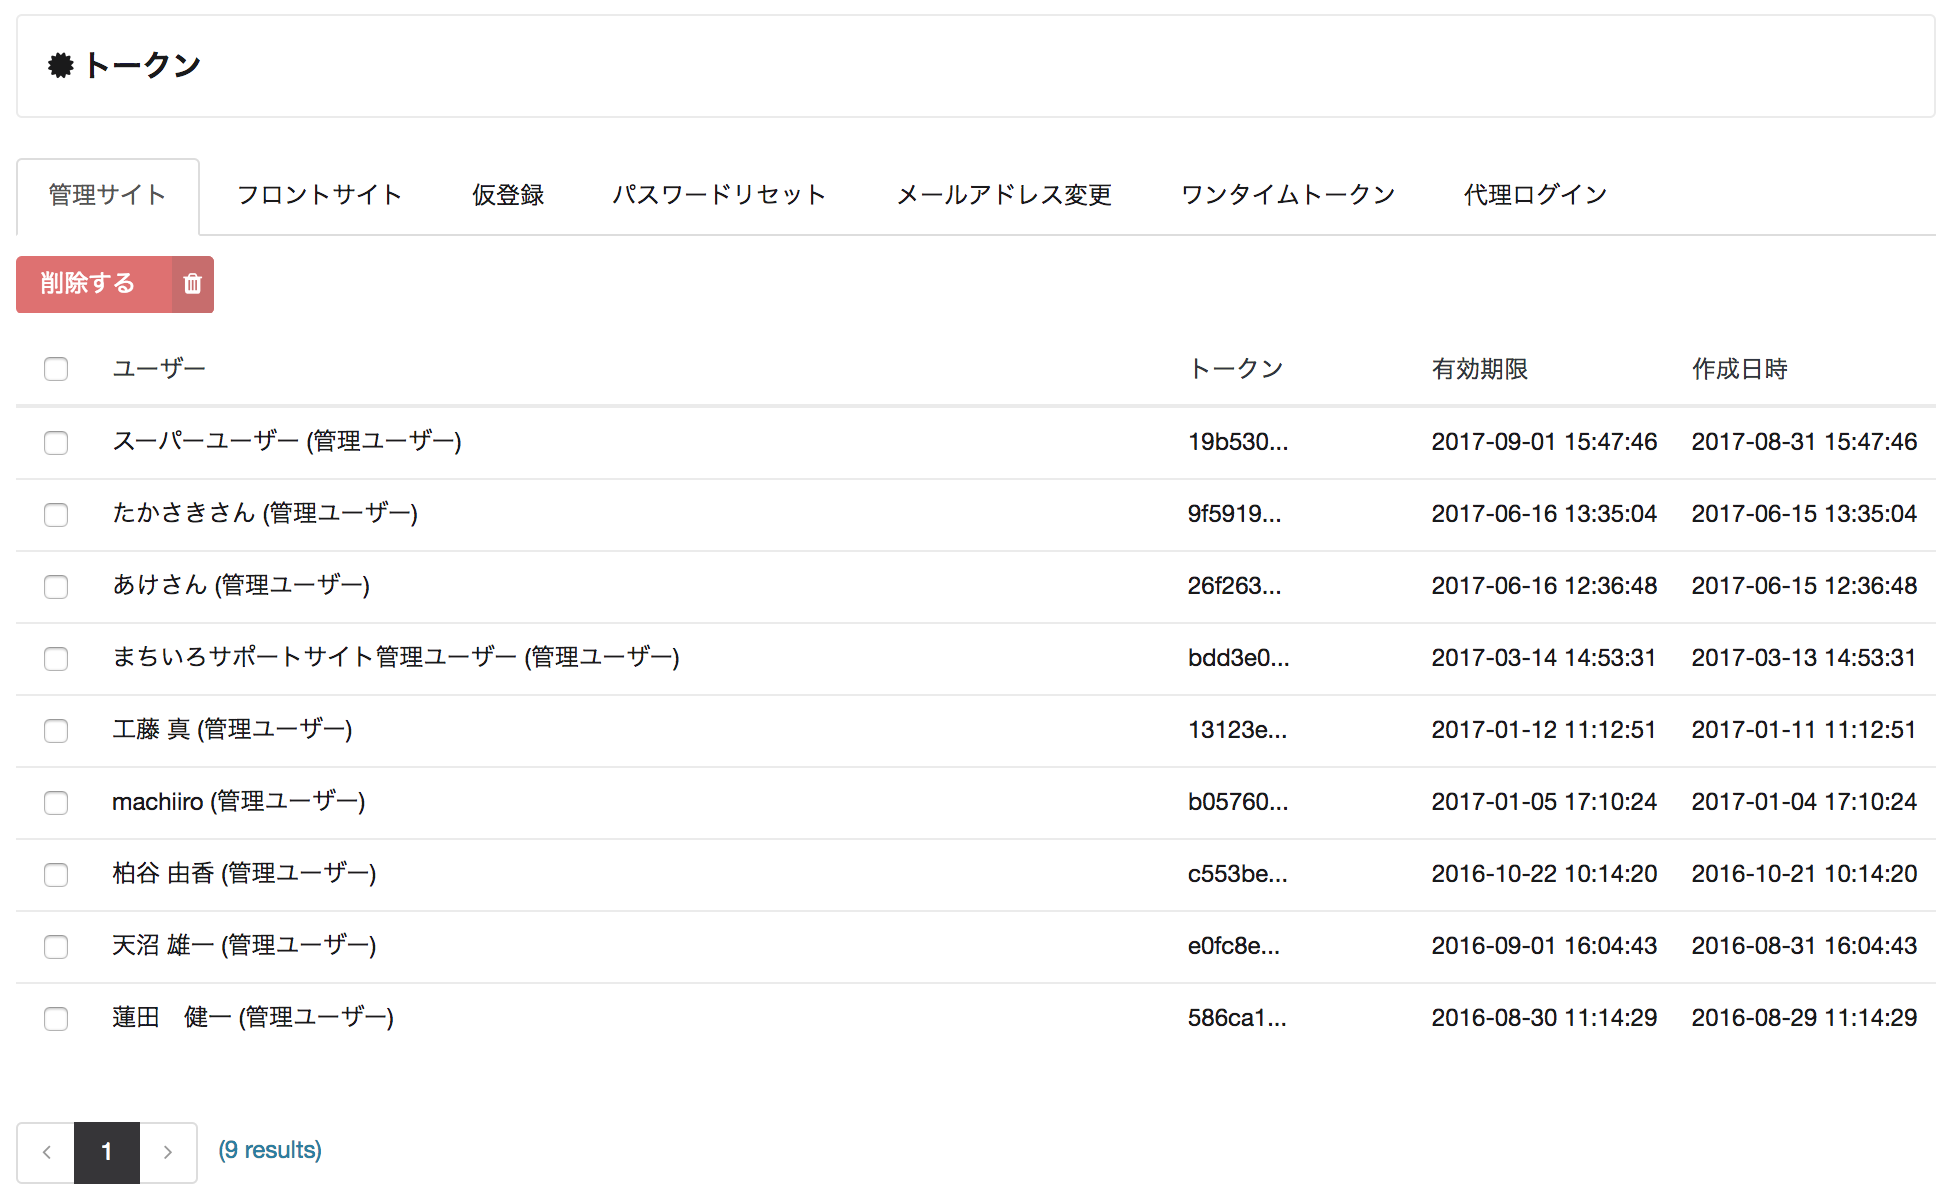Open the パスワードリセット tab

coord(719,196)
